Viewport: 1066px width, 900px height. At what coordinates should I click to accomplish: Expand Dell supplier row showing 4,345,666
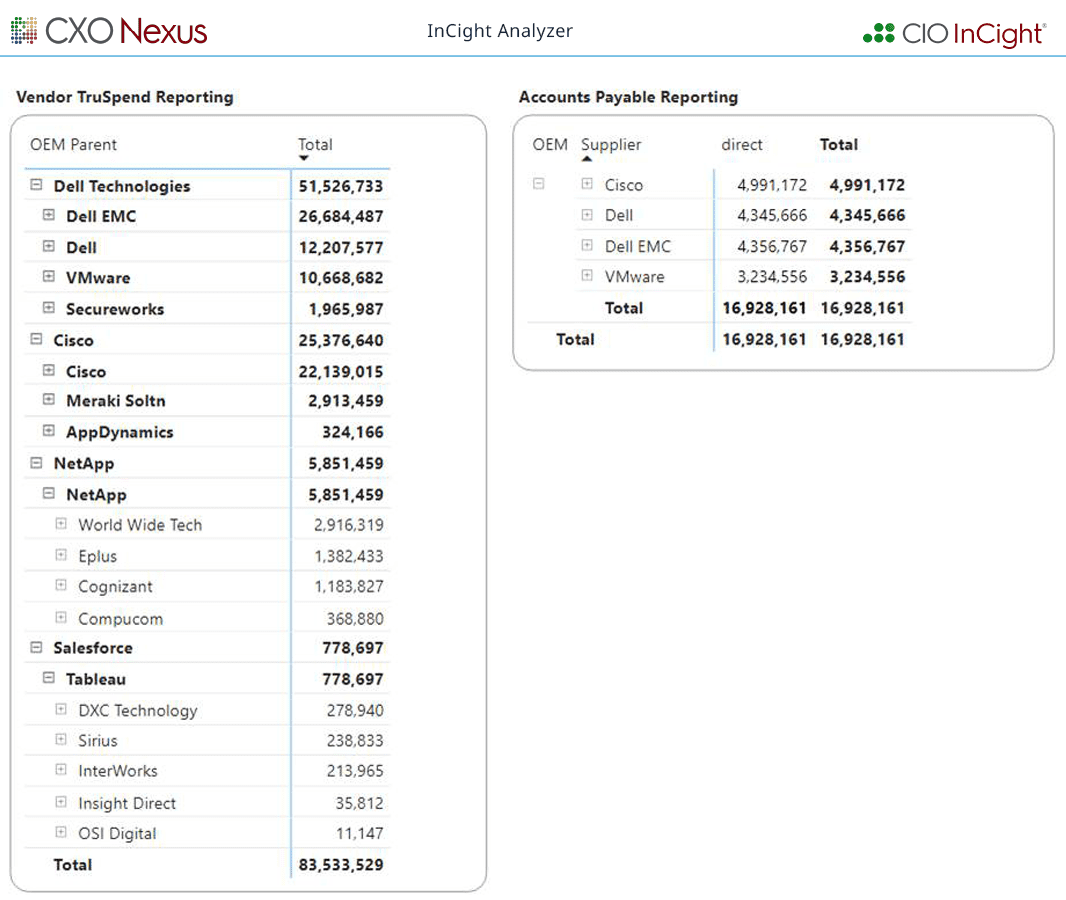pyautogui.click(x=587, y=215)
